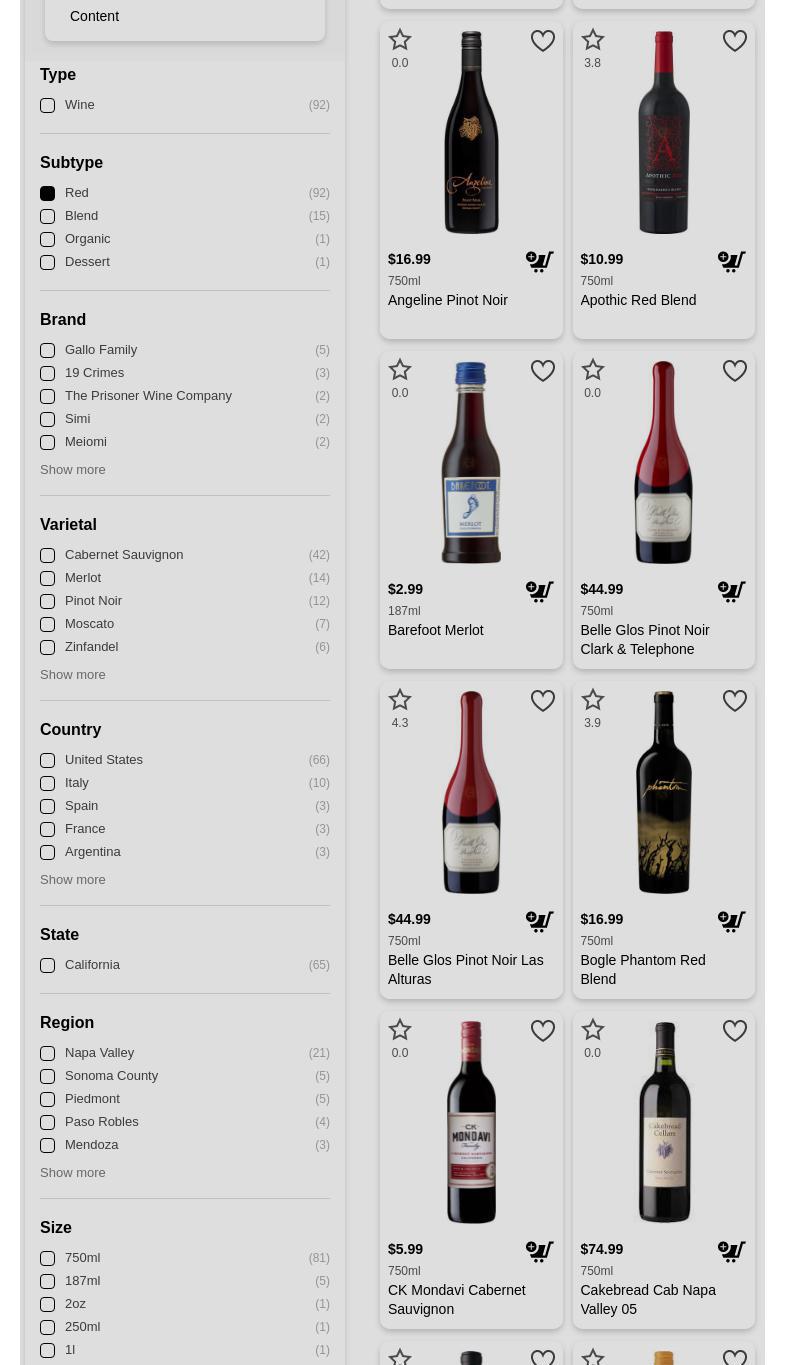This screenshot has height=1365, width=785.
Task: Expand Show more under Brand
Action: (x=72, y=469)
